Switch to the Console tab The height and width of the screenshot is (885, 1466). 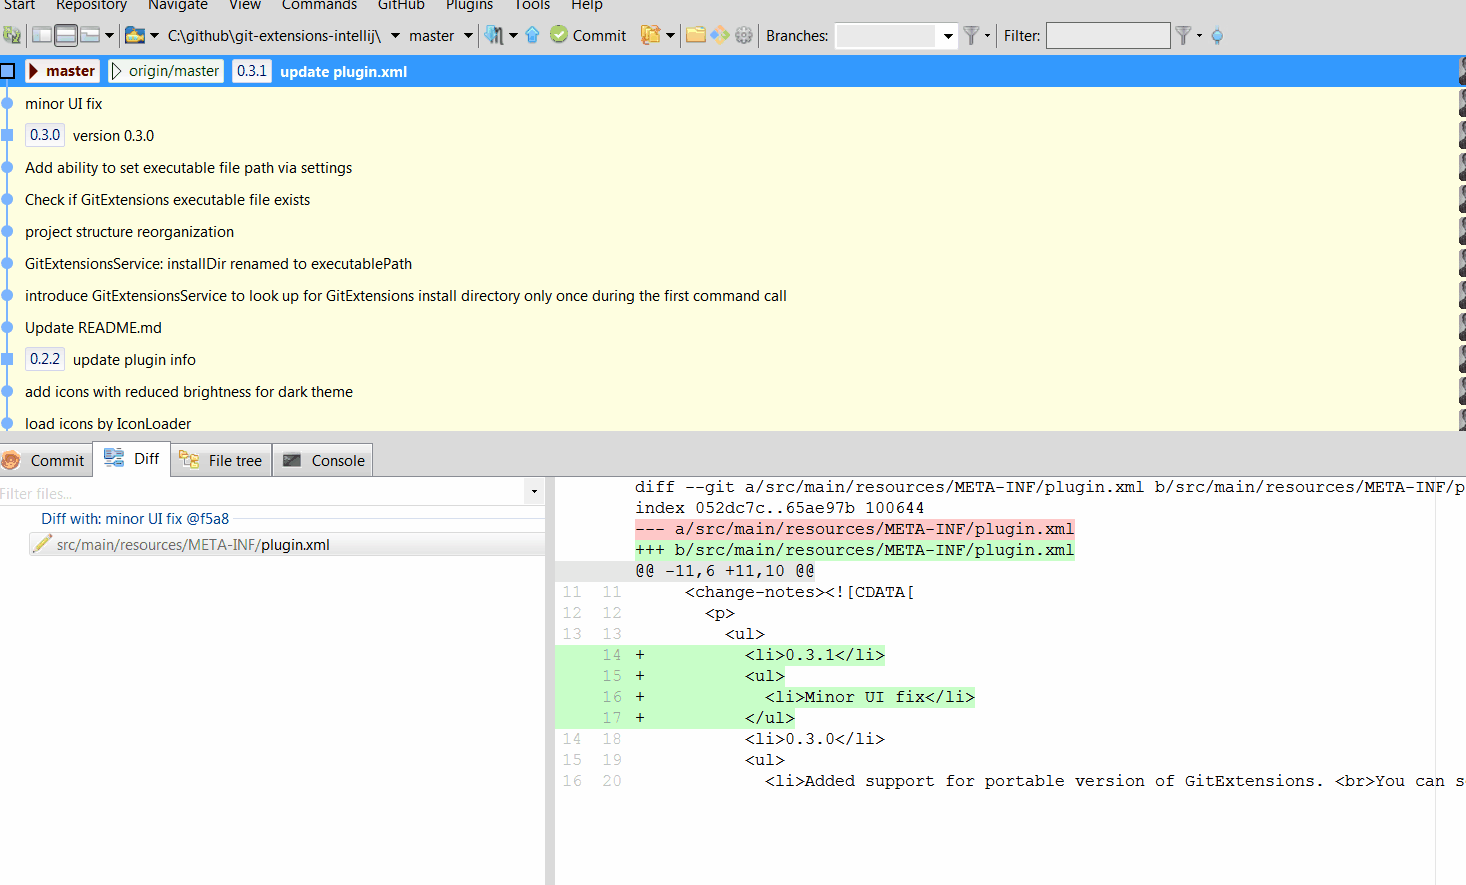coord(322,459)
